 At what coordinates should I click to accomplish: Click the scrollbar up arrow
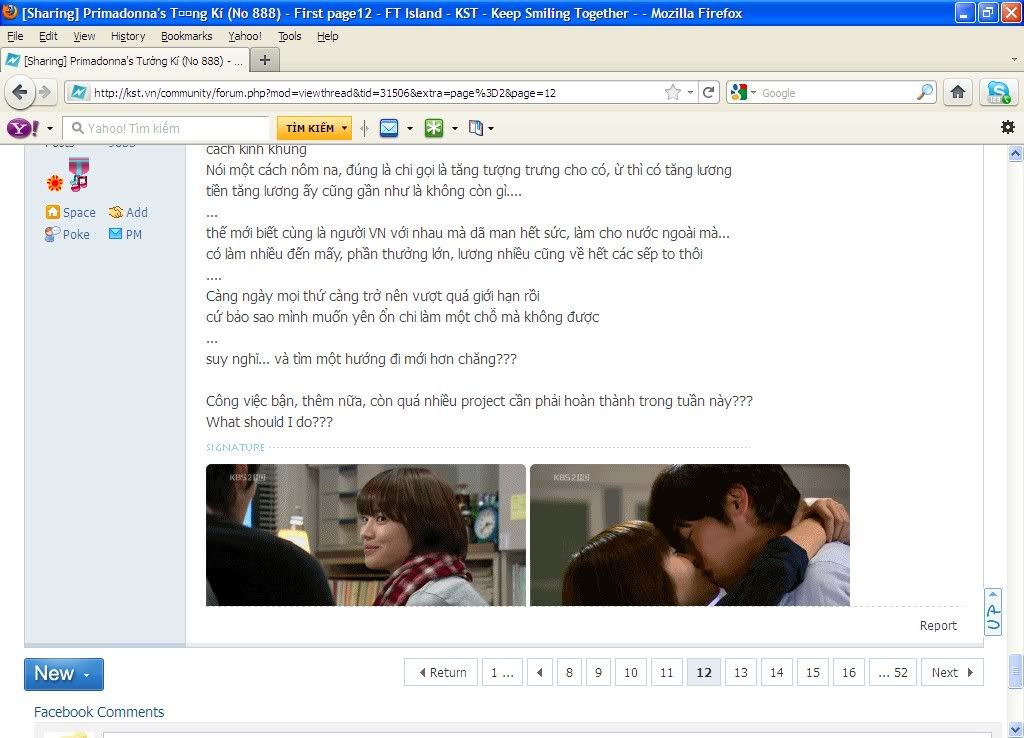click(1015, 153)
